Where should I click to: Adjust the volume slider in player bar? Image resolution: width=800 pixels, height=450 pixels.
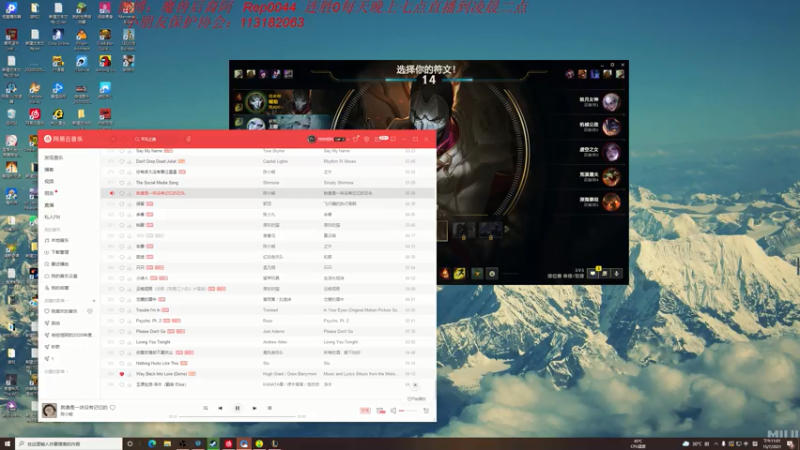408,410
